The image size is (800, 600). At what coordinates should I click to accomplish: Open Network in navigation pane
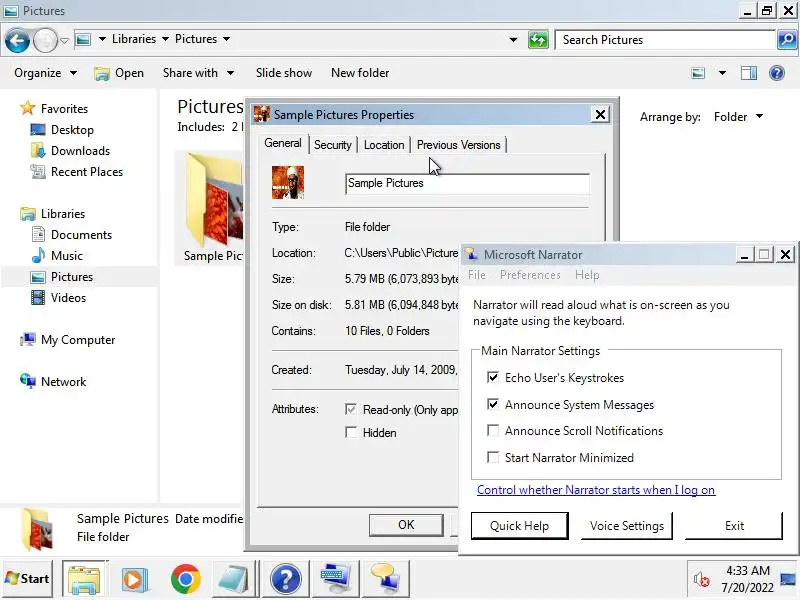pyautogui.click(x=63, y=382)
